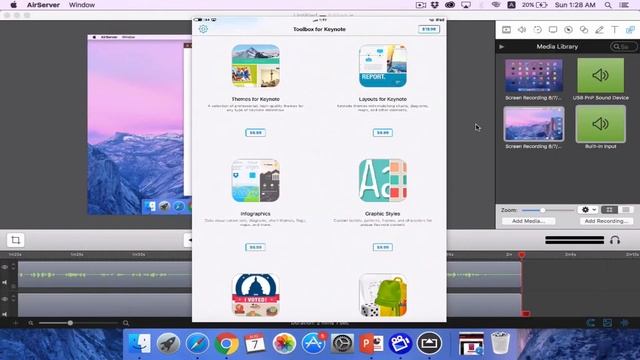Open Spotlight search in the menu bar
This screenshot has width=640, height=360.
[x=608, y=5]
